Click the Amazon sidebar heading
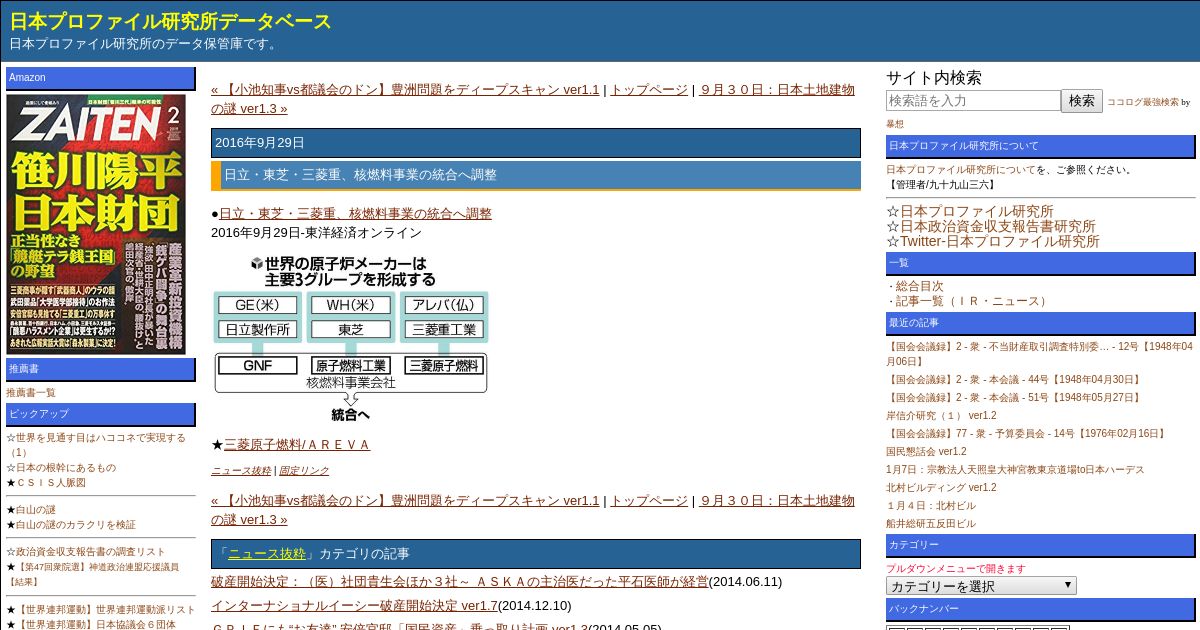This screenshot has width=1200, height=630. (x=100, y=78)
